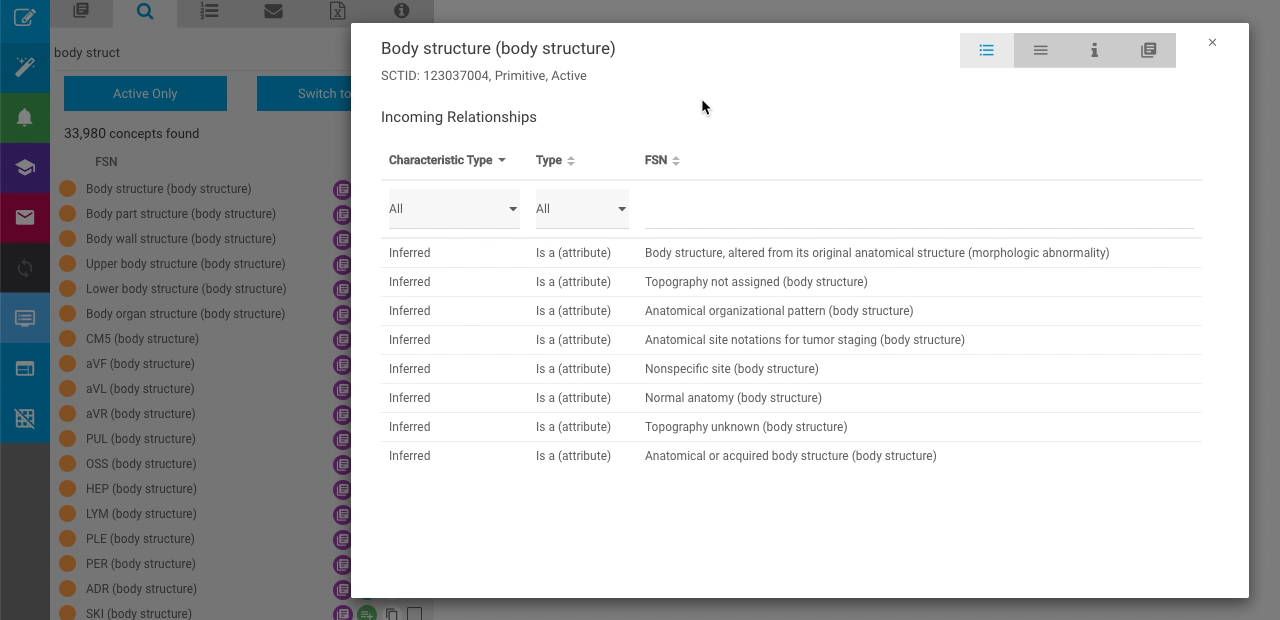This screenshot has height=620, width=1280.
Task: Open details icon for Upper body structure
Action: tap(342, 264)
